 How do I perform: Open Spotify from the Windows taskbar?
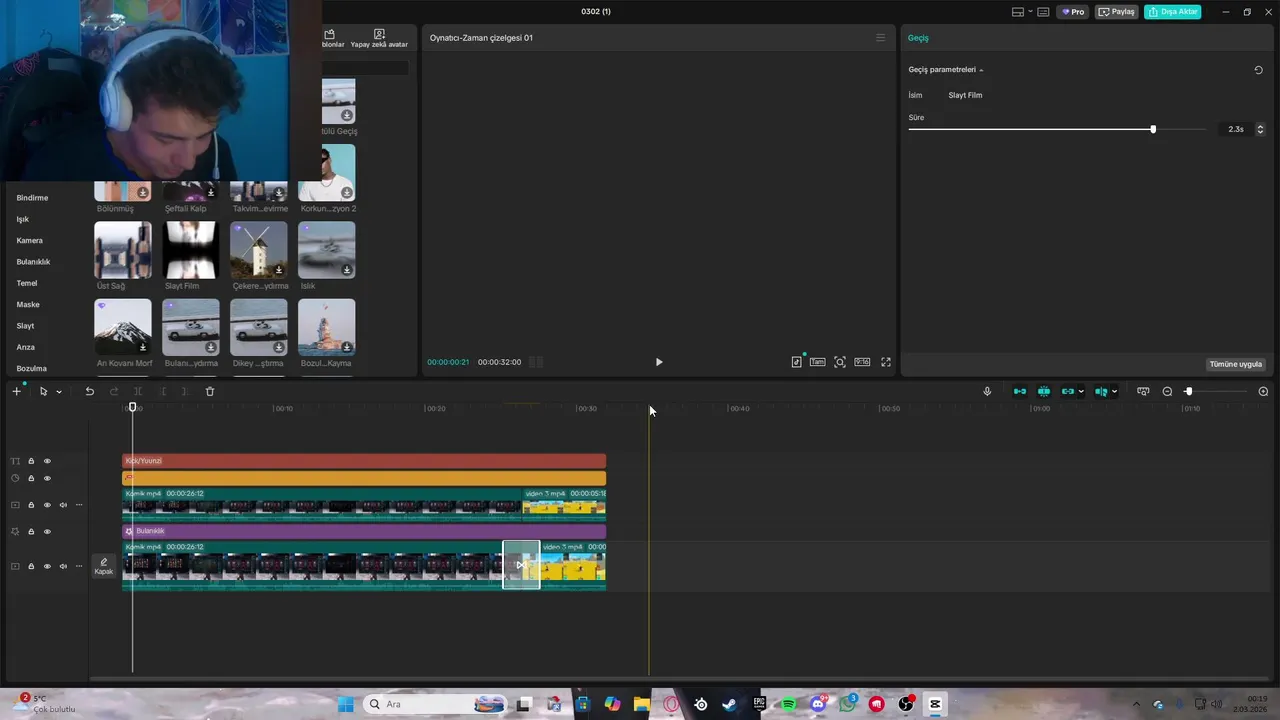coord(788,704)
